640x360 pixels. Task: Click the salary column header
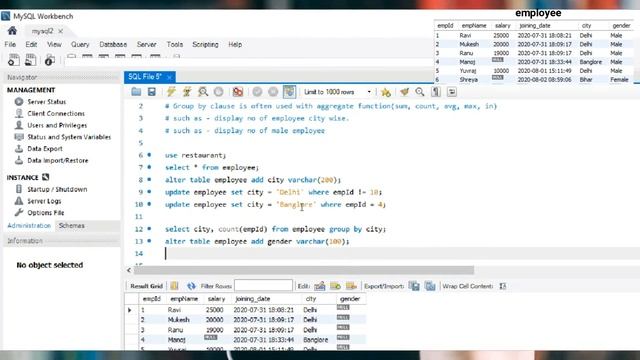[216, 299]
